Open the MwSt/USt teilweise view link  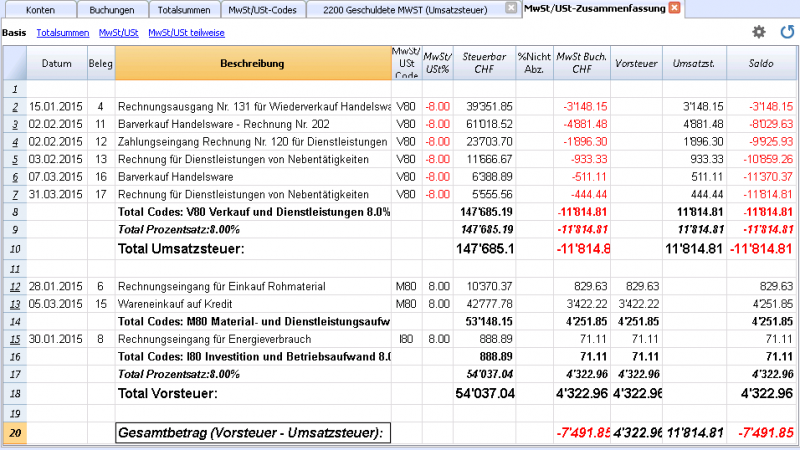coord(186,33)
